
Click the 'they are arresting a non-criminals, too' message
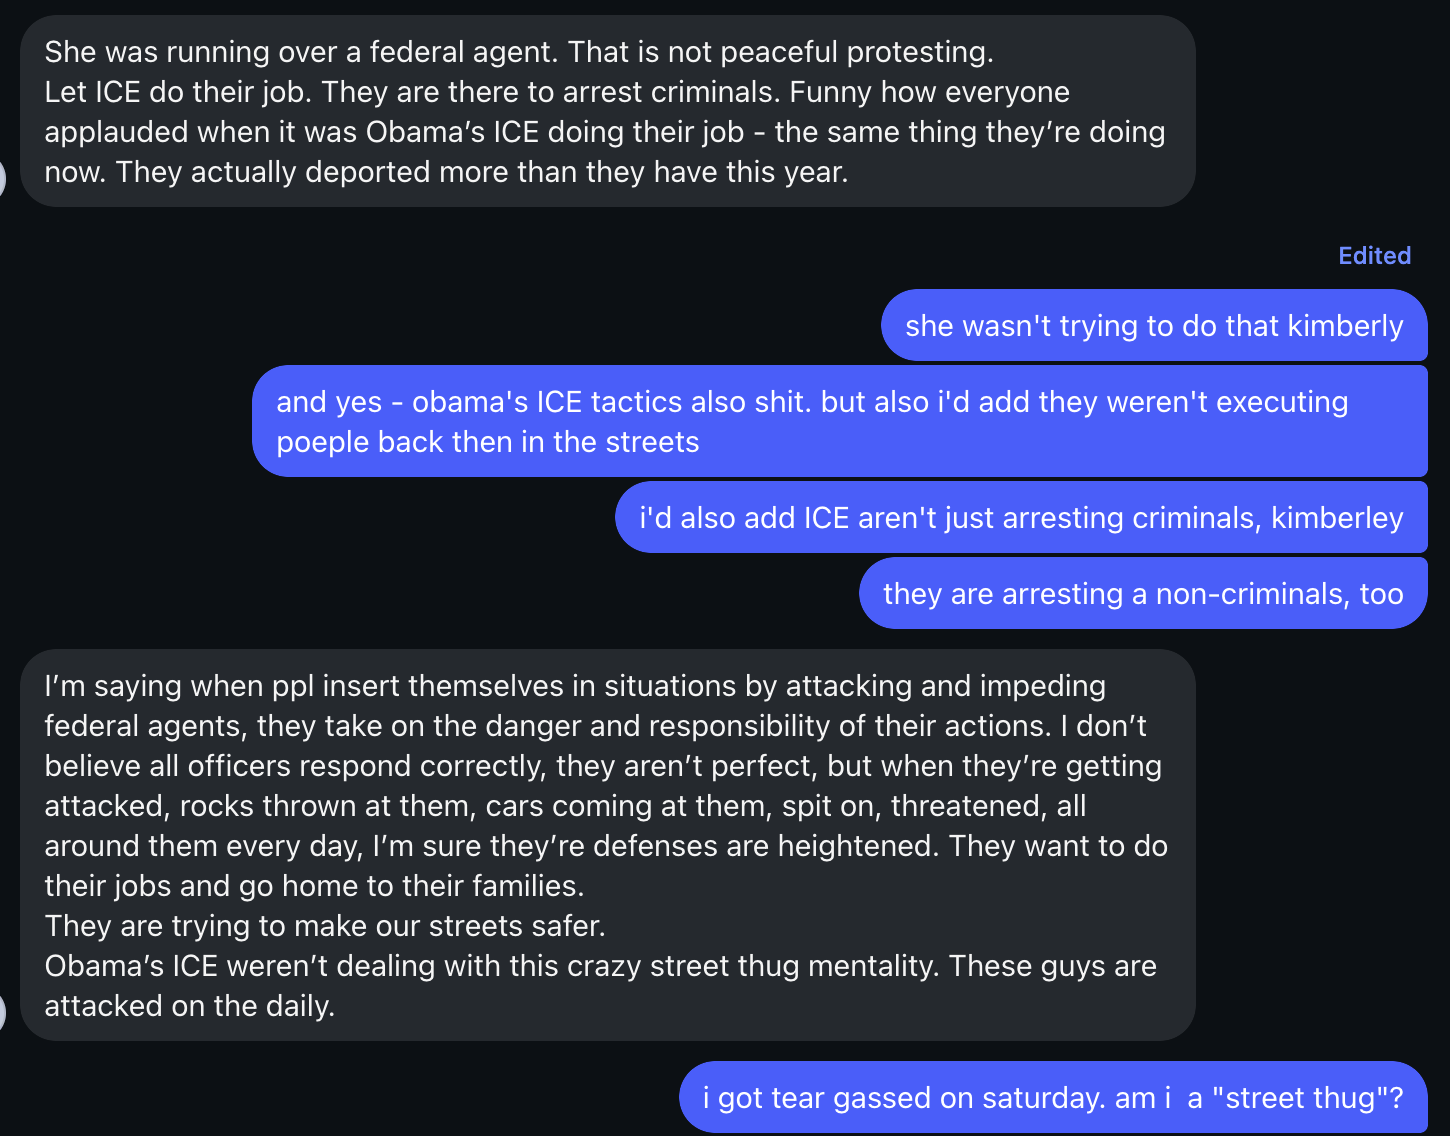click(1142, 594)
